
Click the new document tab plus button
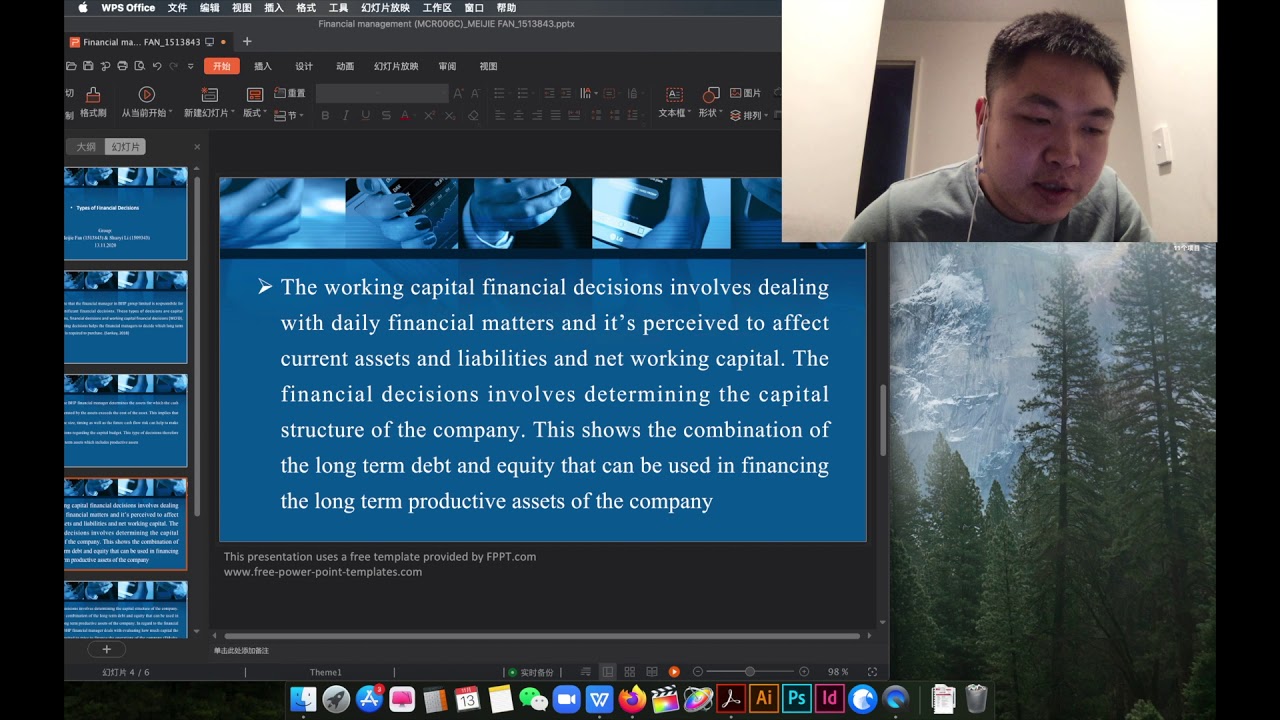[x=247, y=42]
